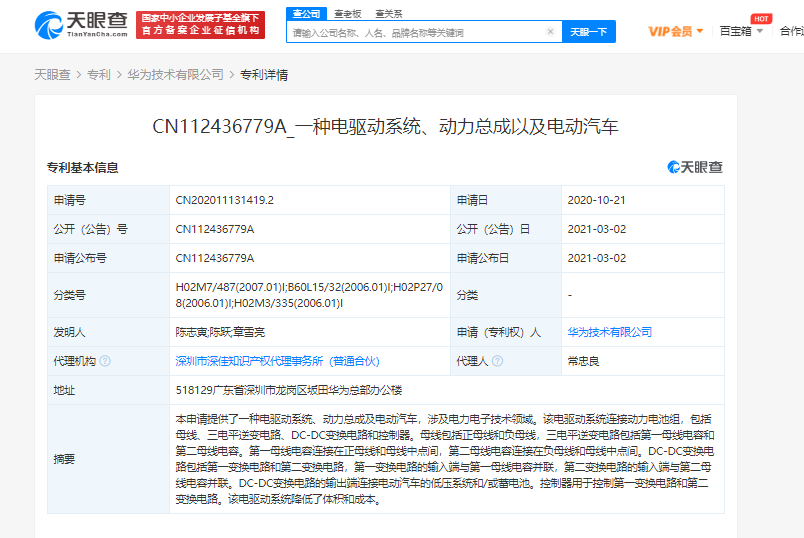This screenshot has height=538, width=804.
Task: Open 华为技术有限公司 in the breadcrumb
Action: 175,75
